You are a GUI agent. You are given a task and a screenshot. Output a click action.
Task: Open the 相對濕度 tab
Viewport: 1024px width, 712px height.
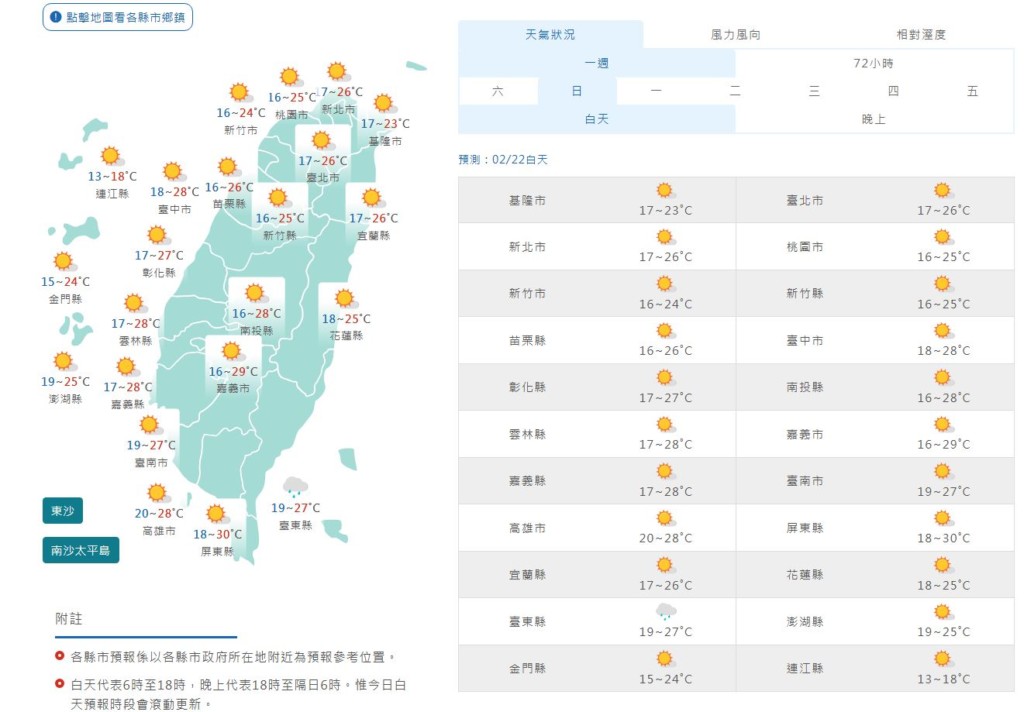(920, 34)
